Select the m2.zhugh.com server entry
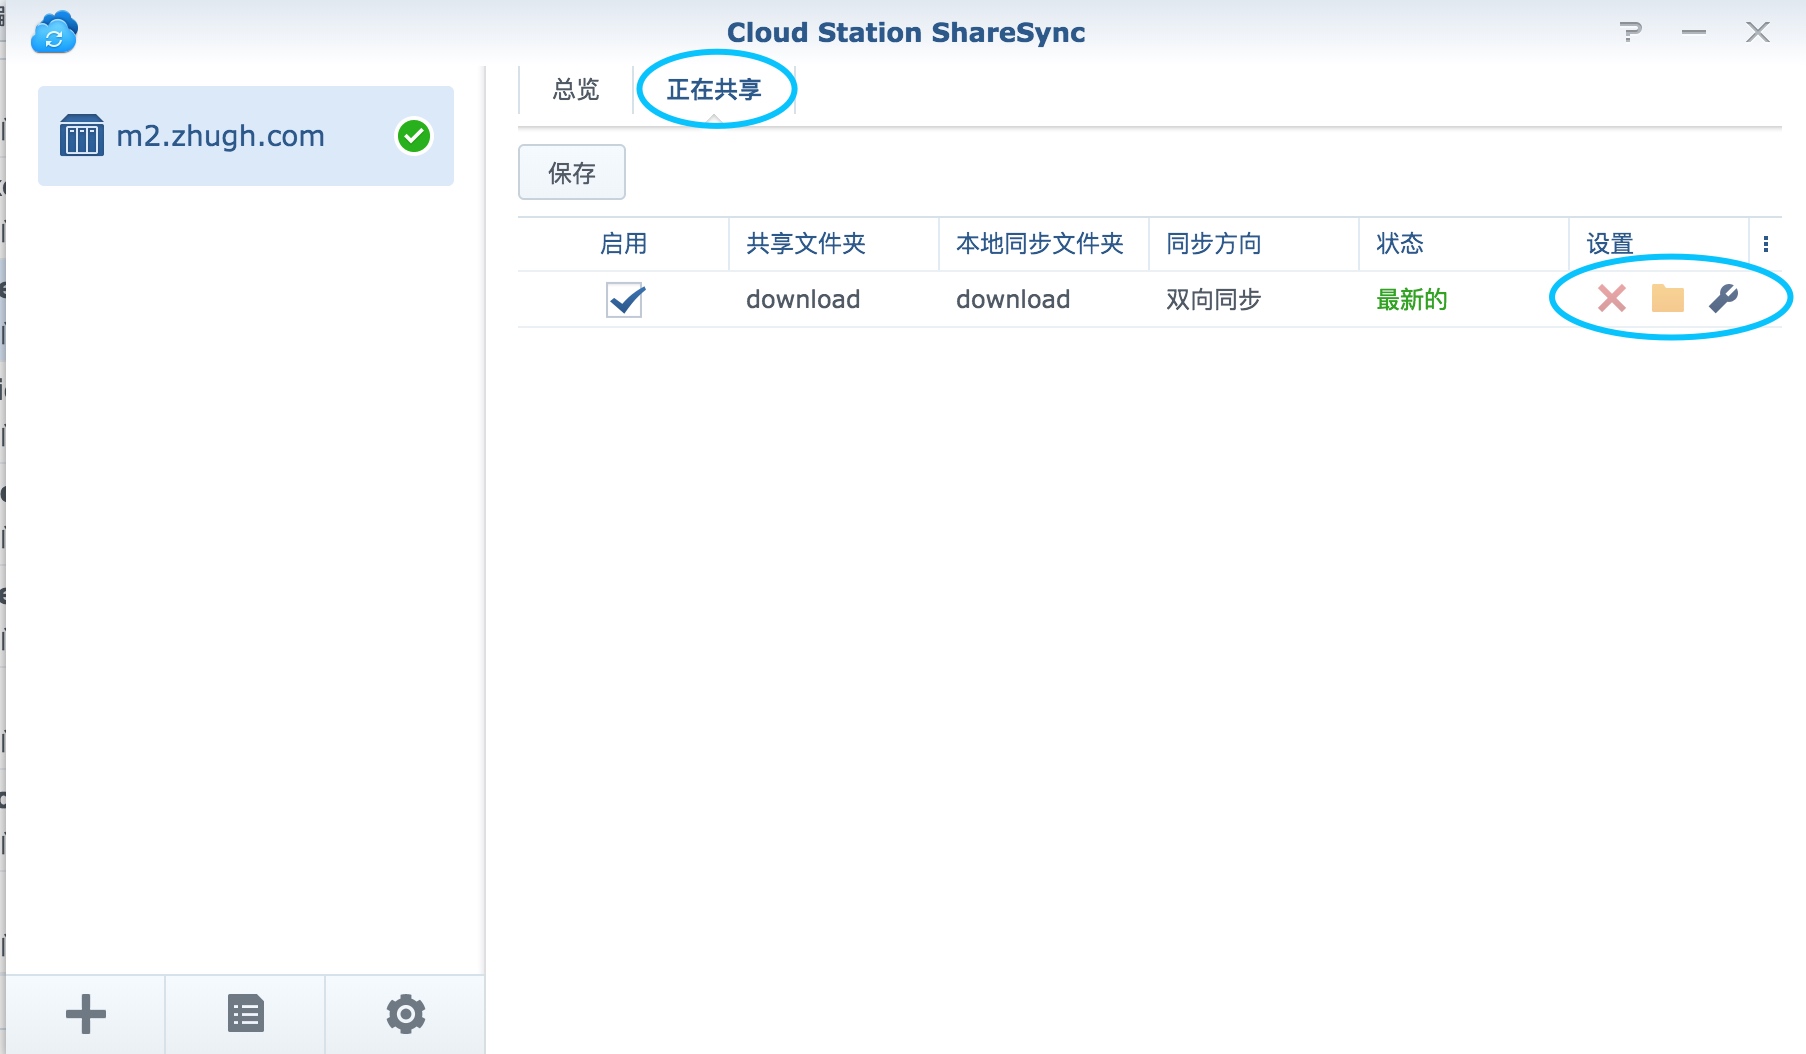 (246, 136)
